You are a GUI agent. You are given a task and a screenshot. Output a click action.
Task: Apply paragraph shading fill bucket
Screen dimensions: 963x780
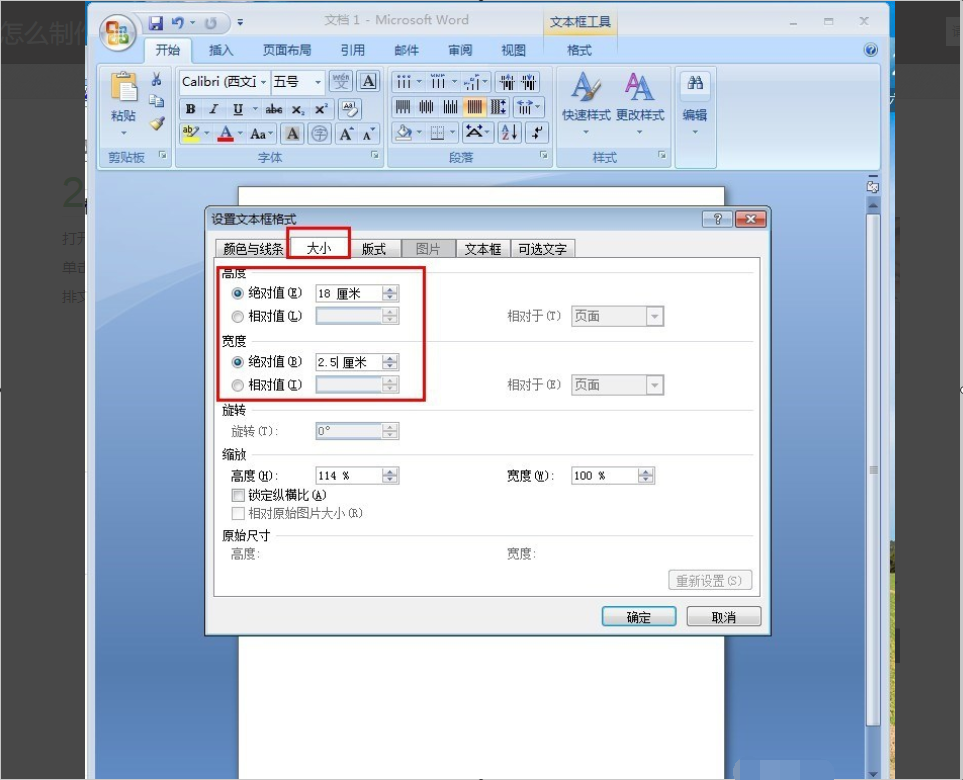tap(404, 132)
